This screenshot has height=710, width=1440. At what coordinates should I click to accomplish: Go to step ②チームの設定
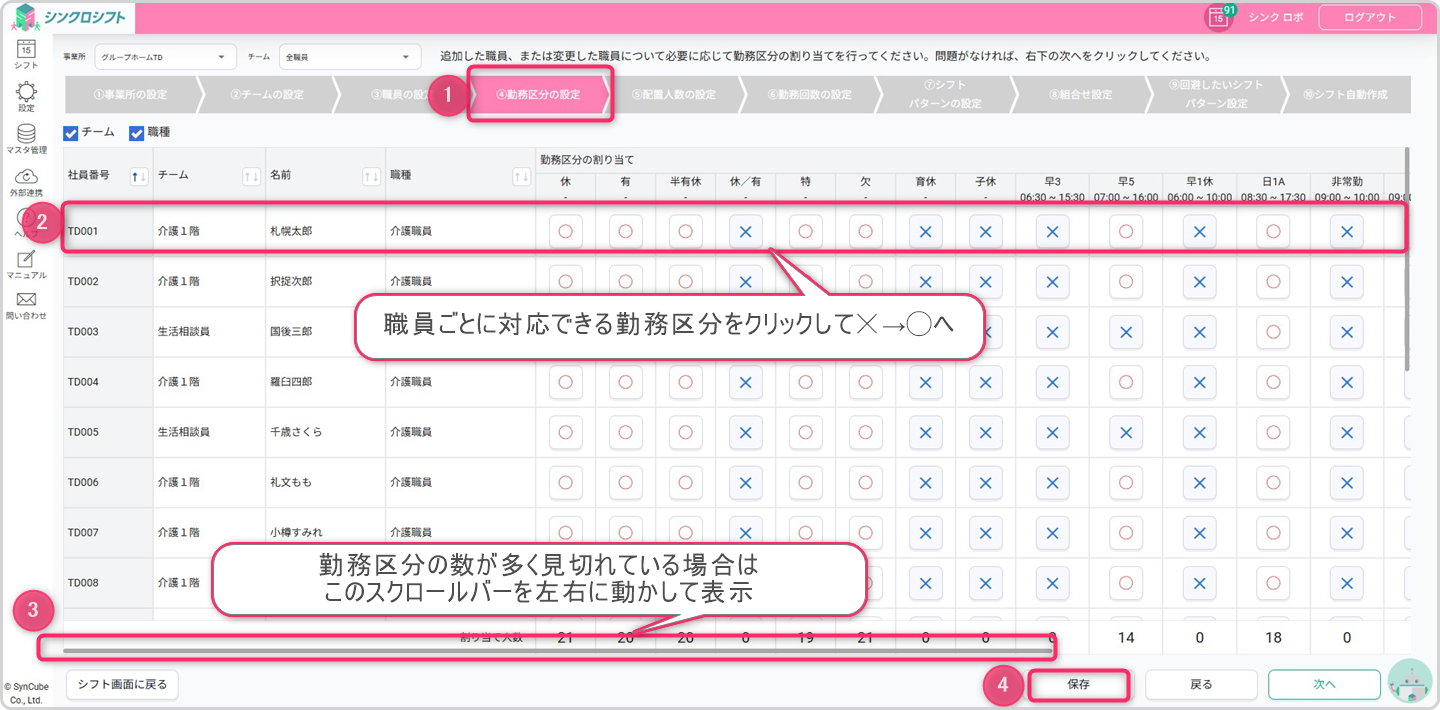(266, 95)
